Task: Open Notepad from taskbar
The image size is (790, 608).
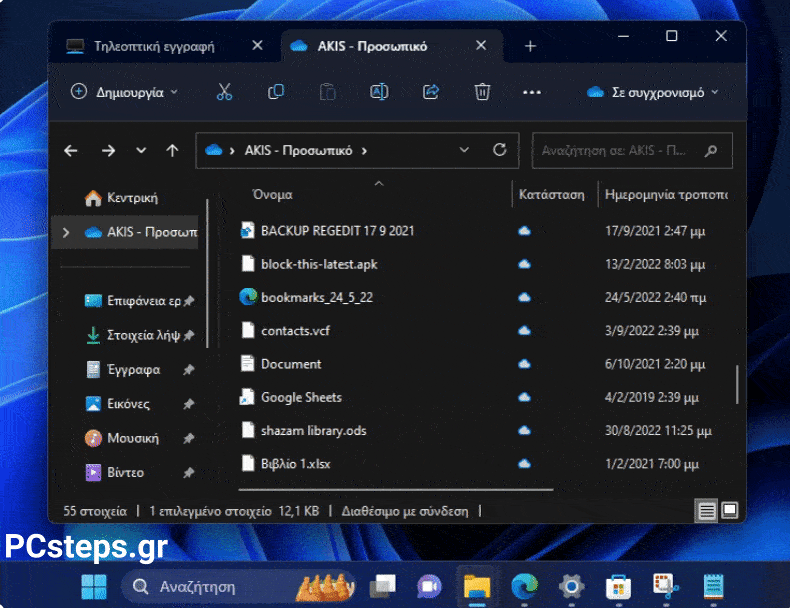Action: click(713, 586)
